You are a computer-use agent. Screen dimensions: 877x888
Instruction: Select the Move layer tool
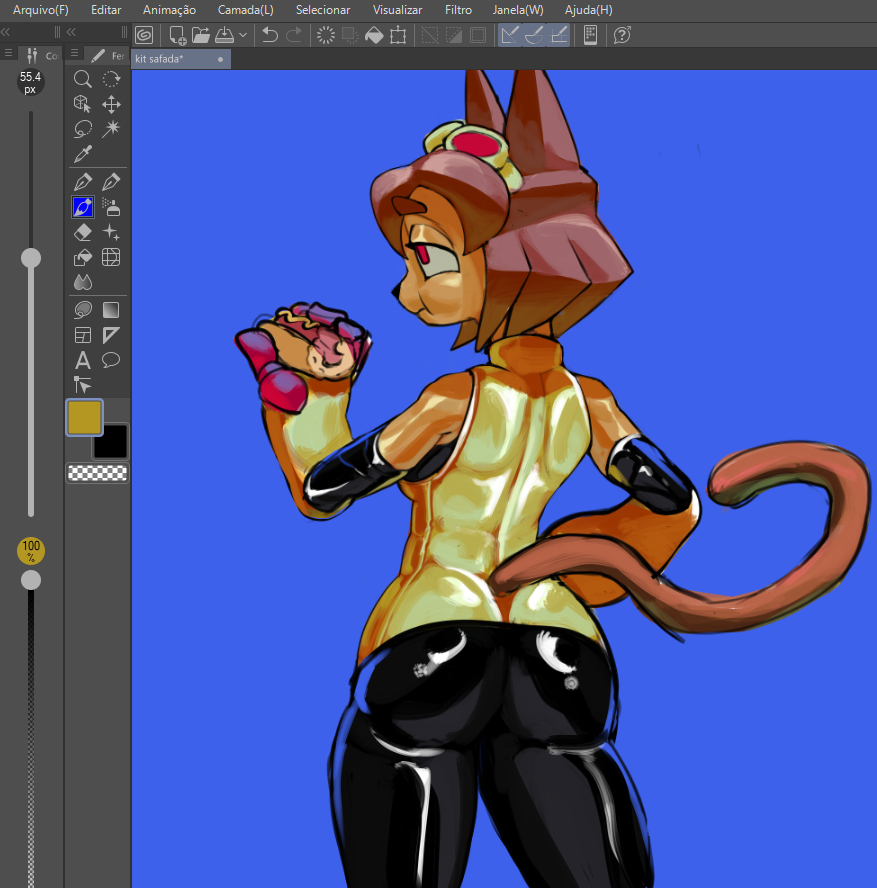(111, 104)
